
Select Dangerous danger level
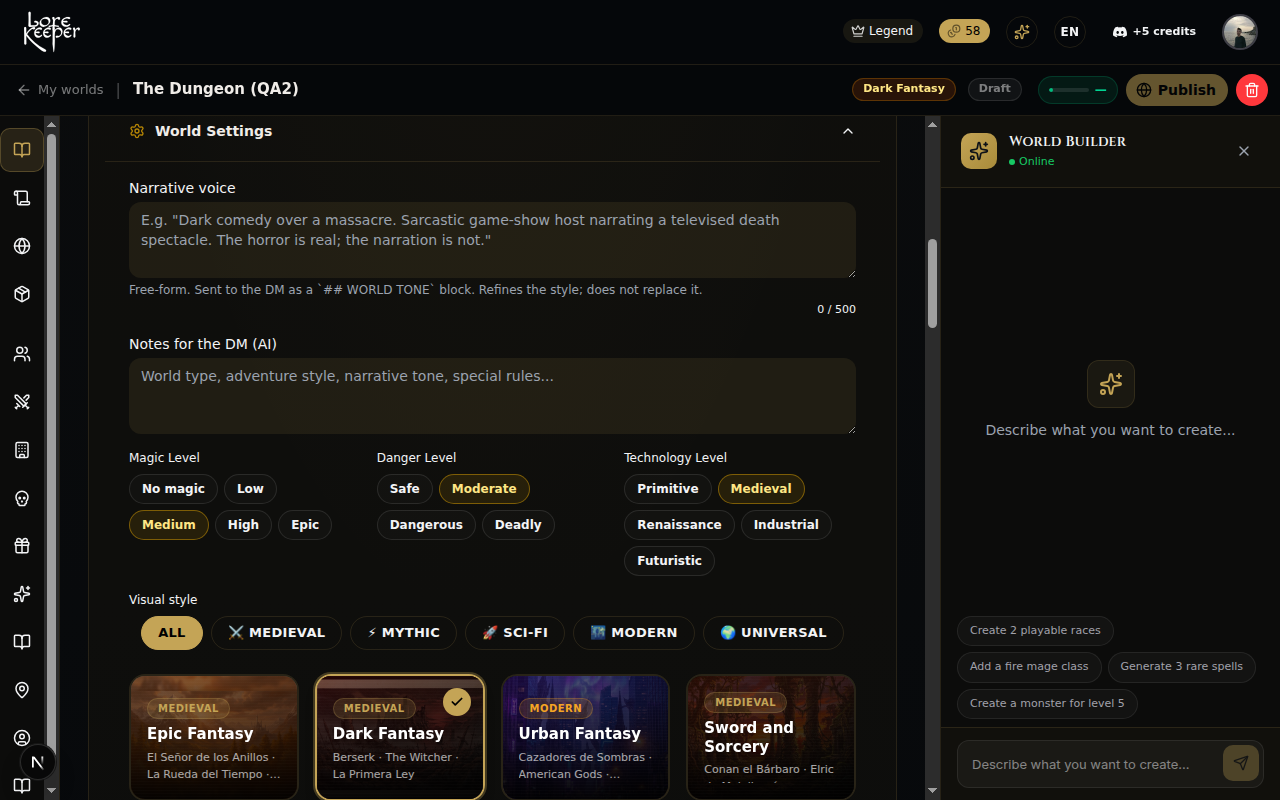click(x=426, y=525)
